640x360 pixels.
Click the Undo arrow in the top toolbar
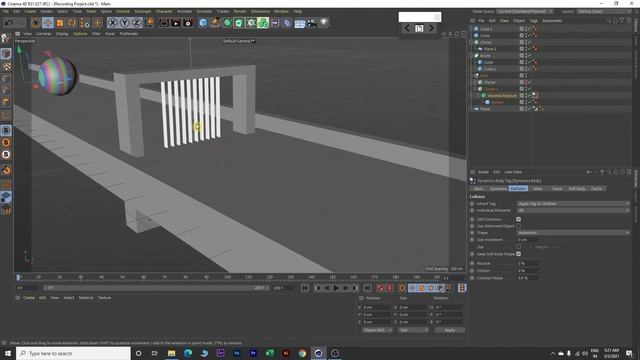pos(9,23)
